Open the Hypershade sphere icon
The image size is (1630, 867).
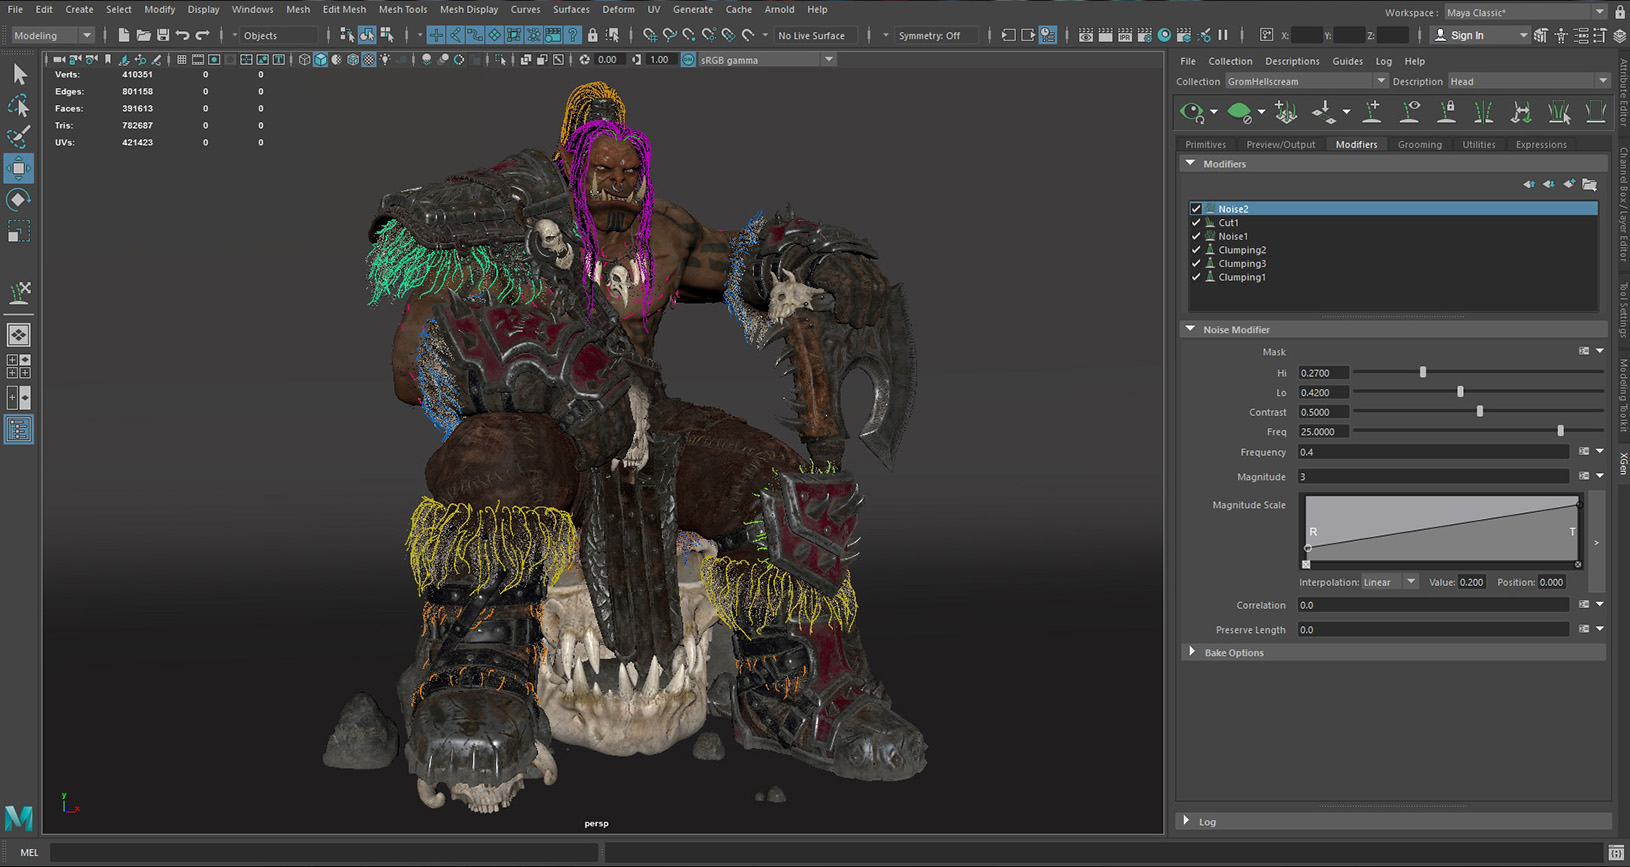(x=1164, y=35)
